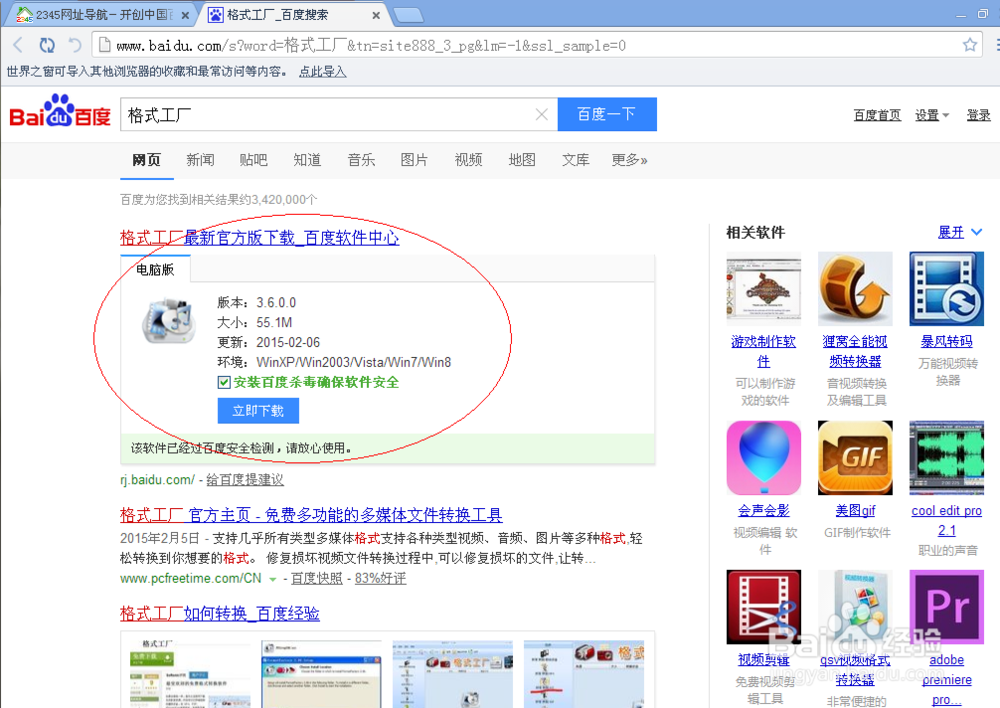Open 格式工厂 最新官方版下载 result link
This screenshot has width=1000, height=708.
260,238
